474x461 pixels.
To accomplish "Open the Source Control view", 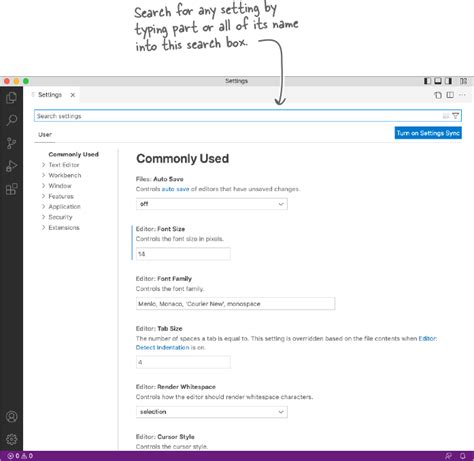I will coord(12,143).
